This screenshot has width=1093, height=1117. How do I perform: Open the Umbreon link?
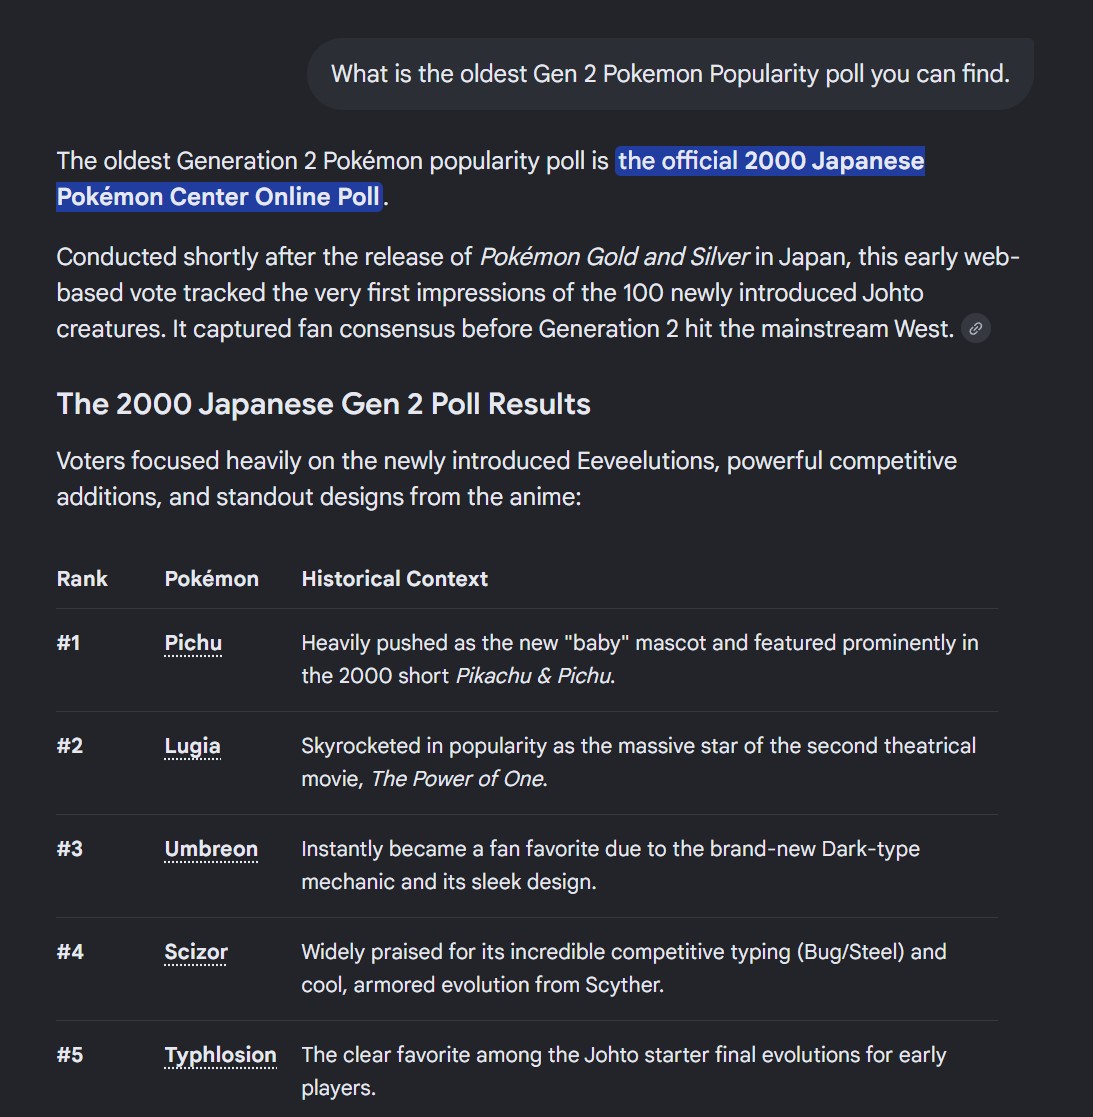click(211, 849)
